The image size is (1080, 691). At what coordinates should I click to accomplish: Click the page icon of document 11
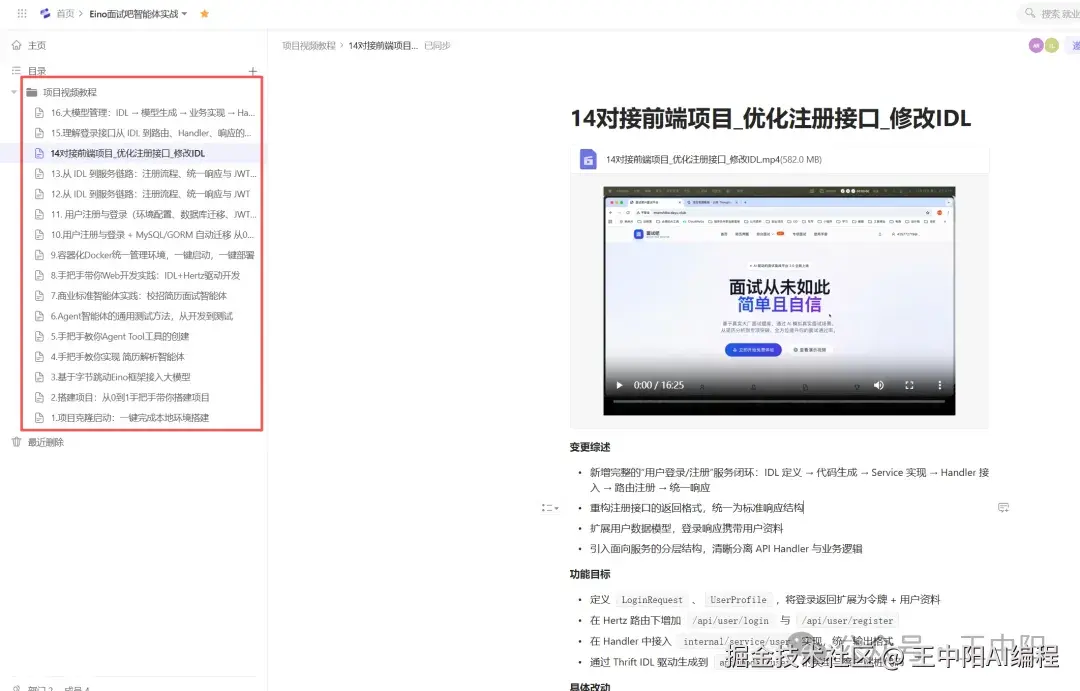coord(39,214)
